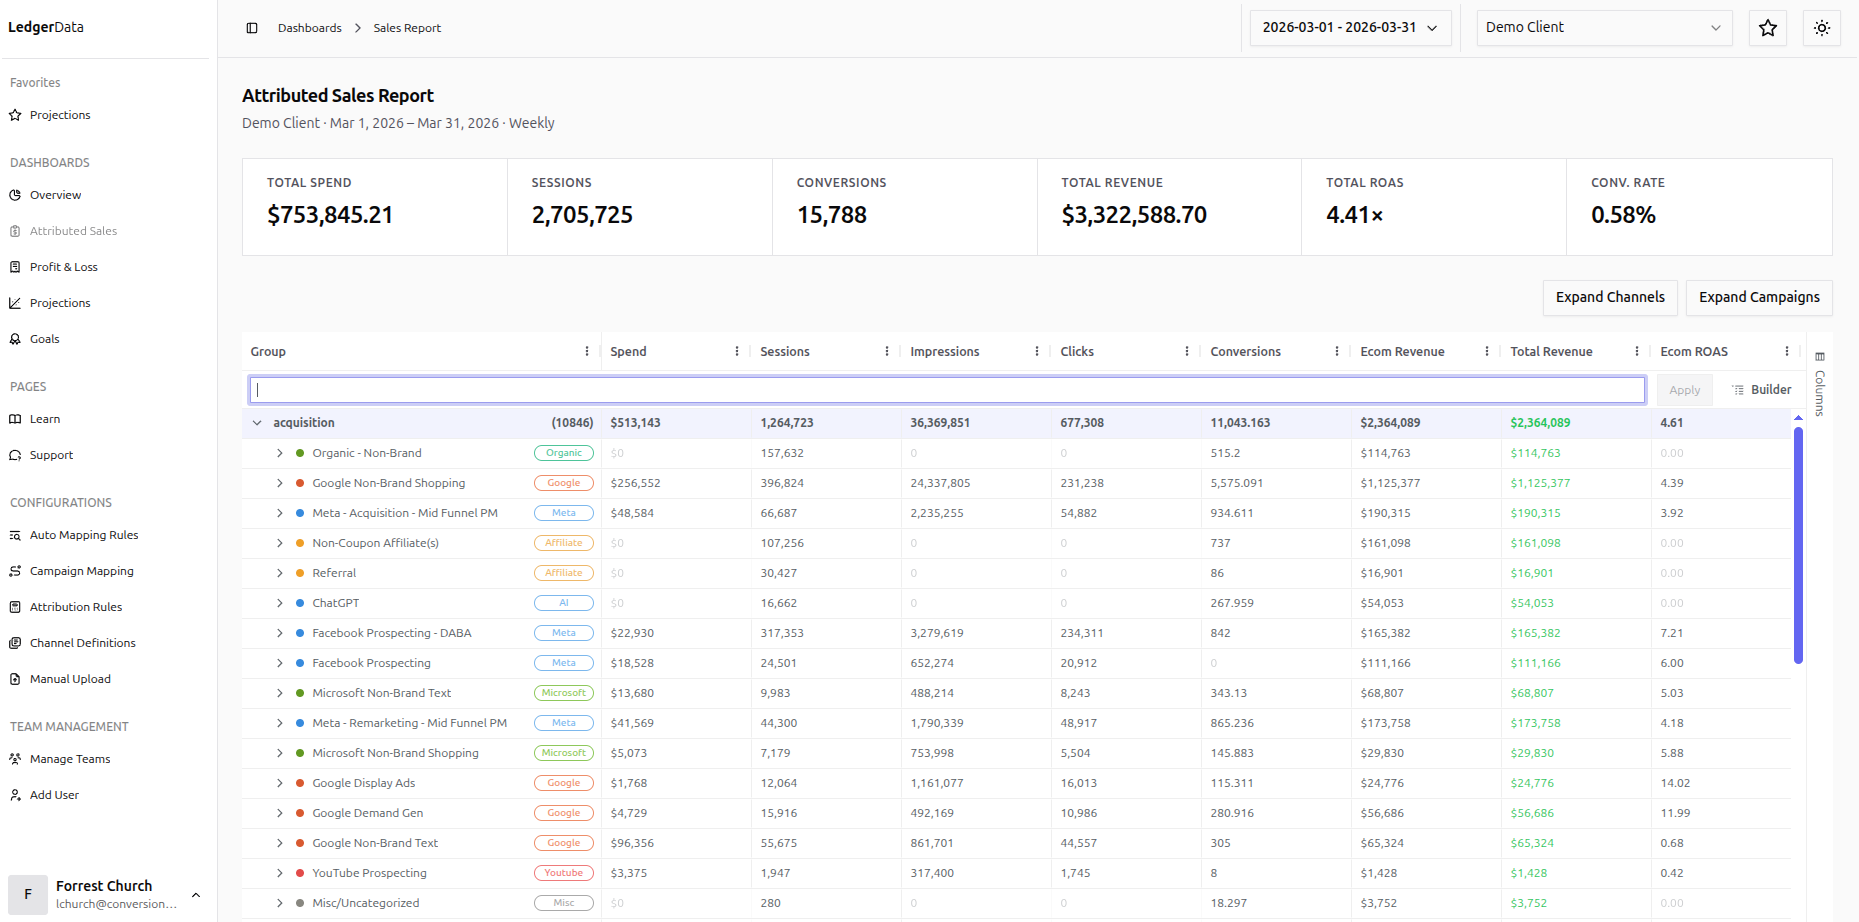Click the Expand Channels button
This screenshot has width=1859, height=922.
1610,298
